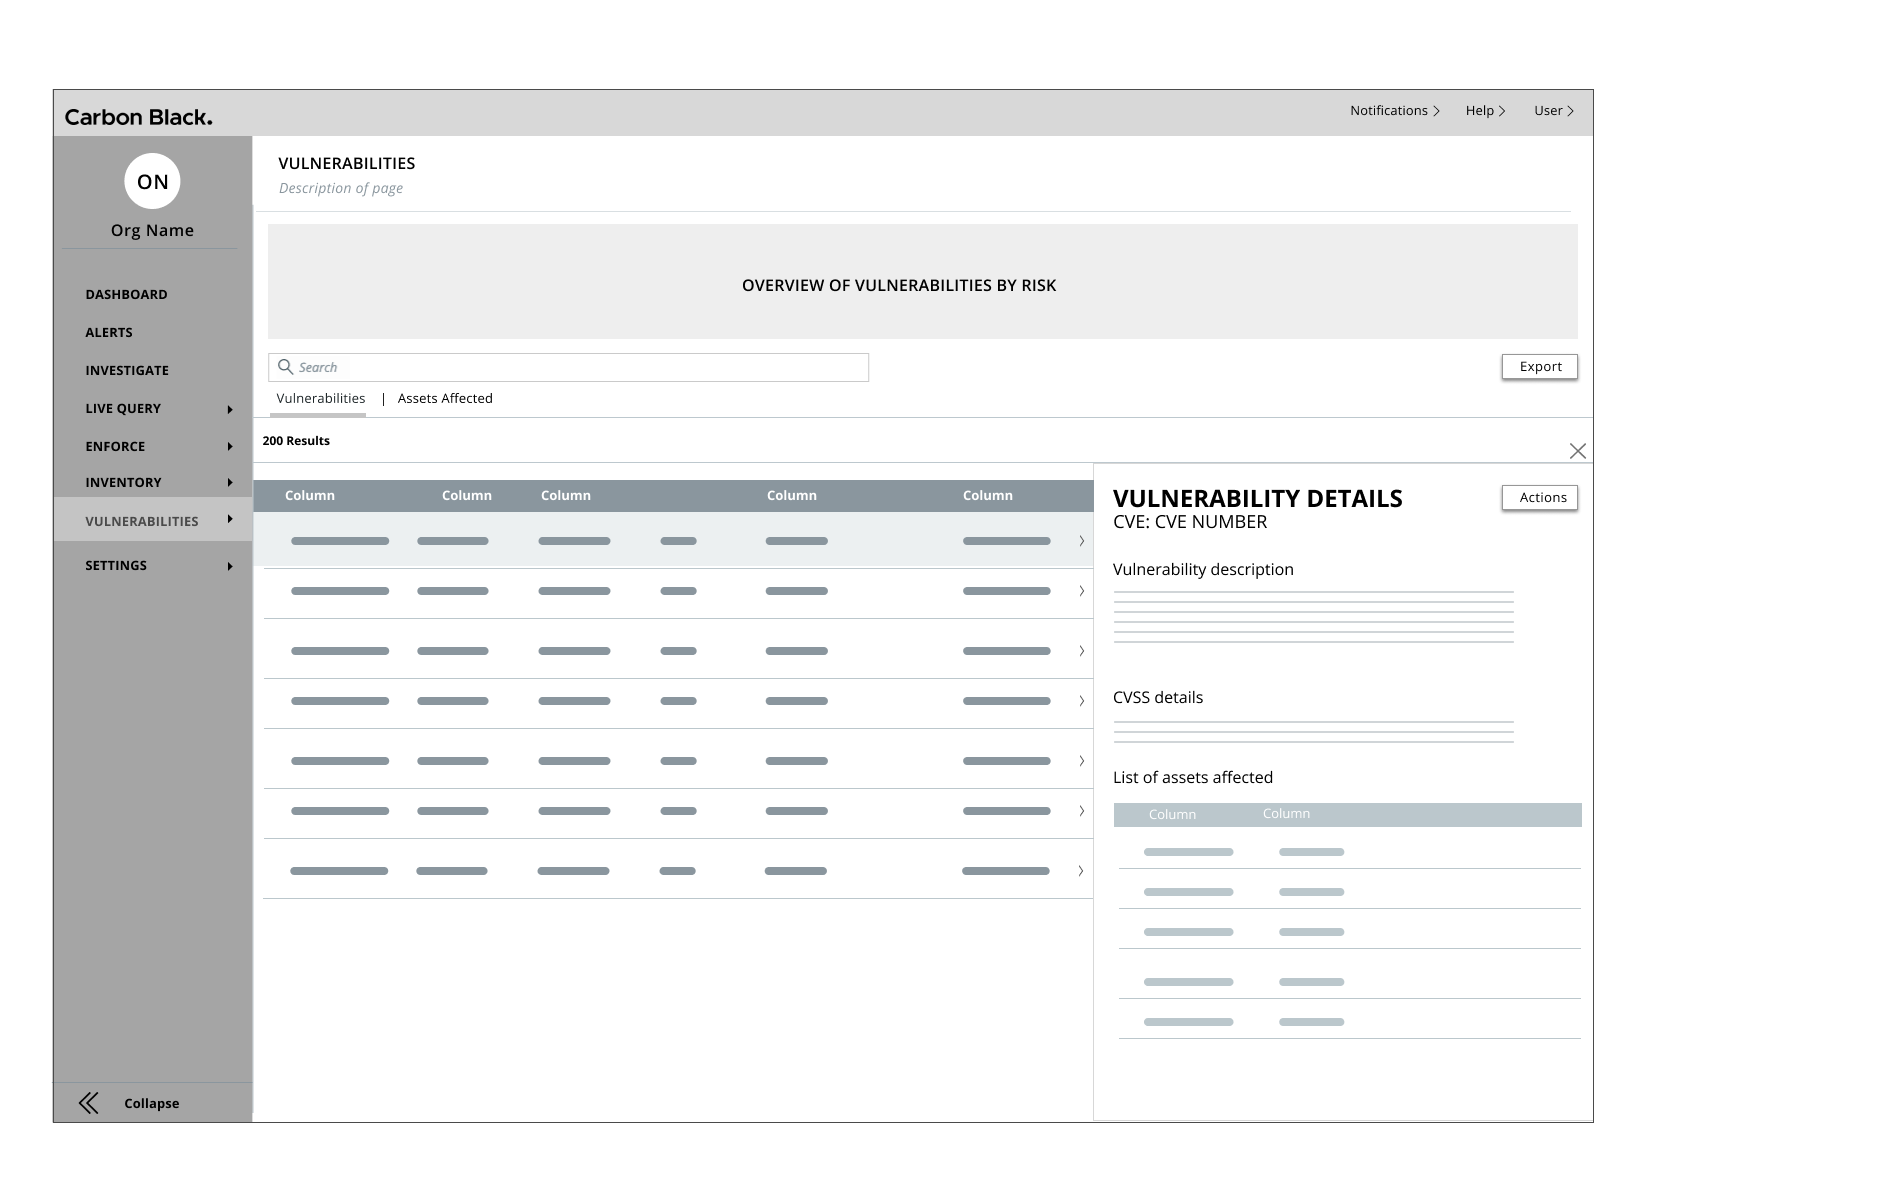Viewport: 1878px width, 1181px height.
Task: Expand the Settings menu arrow
Action: click(x=230, y=566)
